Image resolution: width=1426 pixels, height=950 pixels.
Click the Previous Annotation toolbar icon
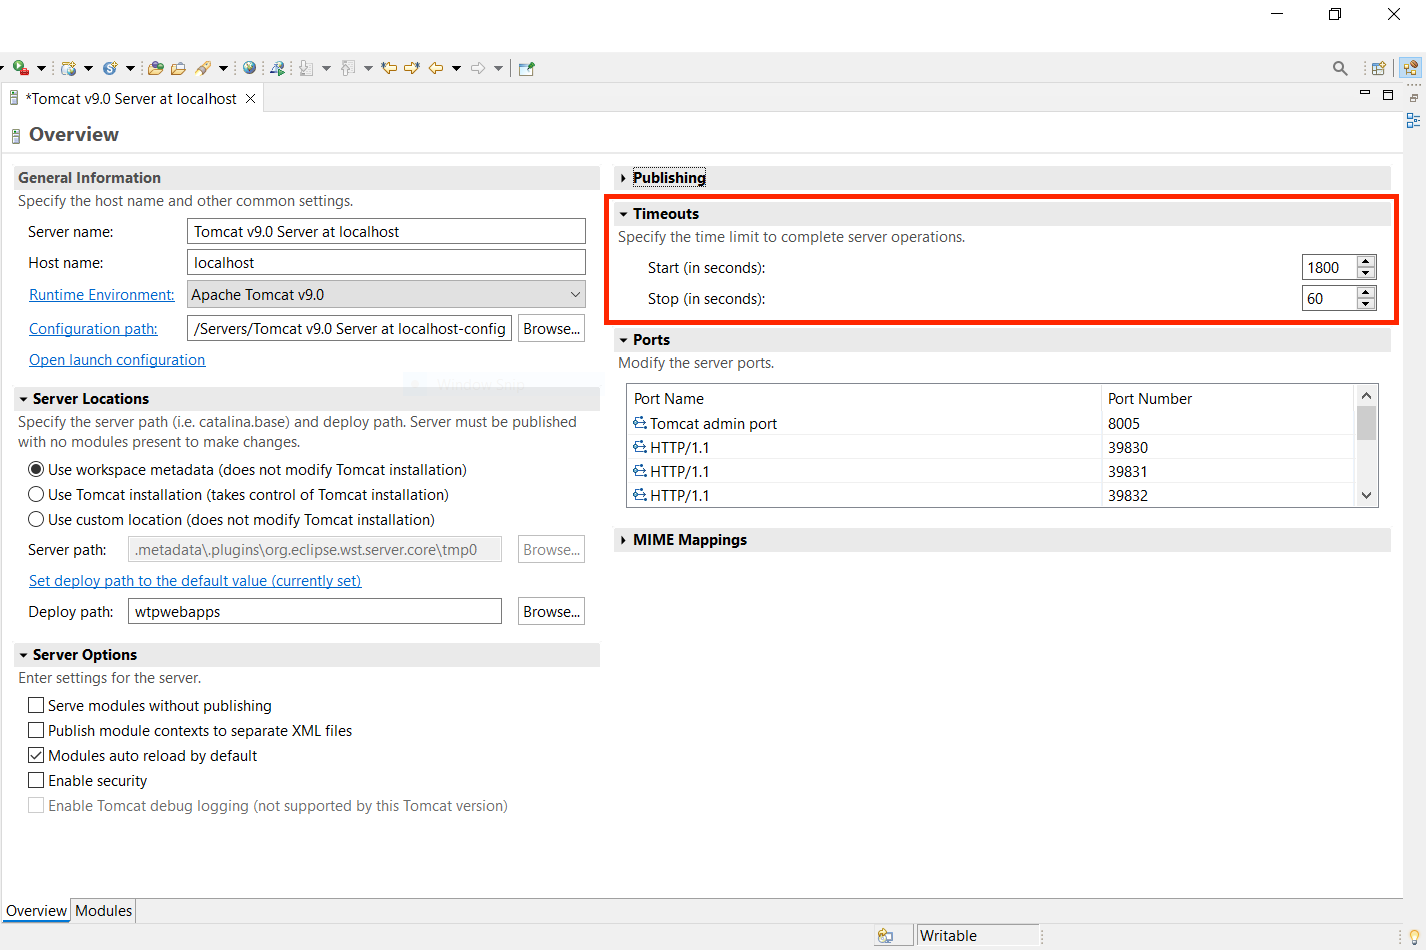[x=347, y=68]
